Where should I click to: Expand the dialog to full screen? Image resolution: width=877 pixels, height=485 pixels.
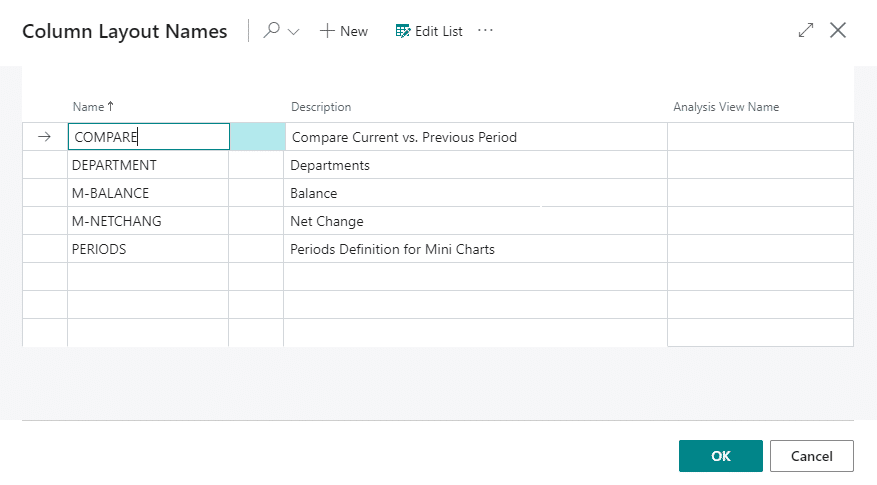tap(805, 30)
